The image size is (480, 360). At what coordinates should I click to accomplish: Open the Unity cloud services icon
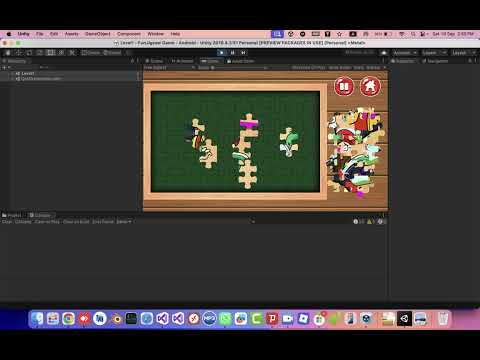(384, 53)
